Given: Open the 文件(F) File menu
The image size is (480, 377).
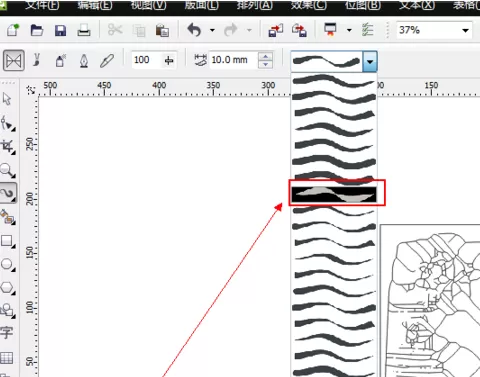Looking at the screenshot, I should (42, 5).
